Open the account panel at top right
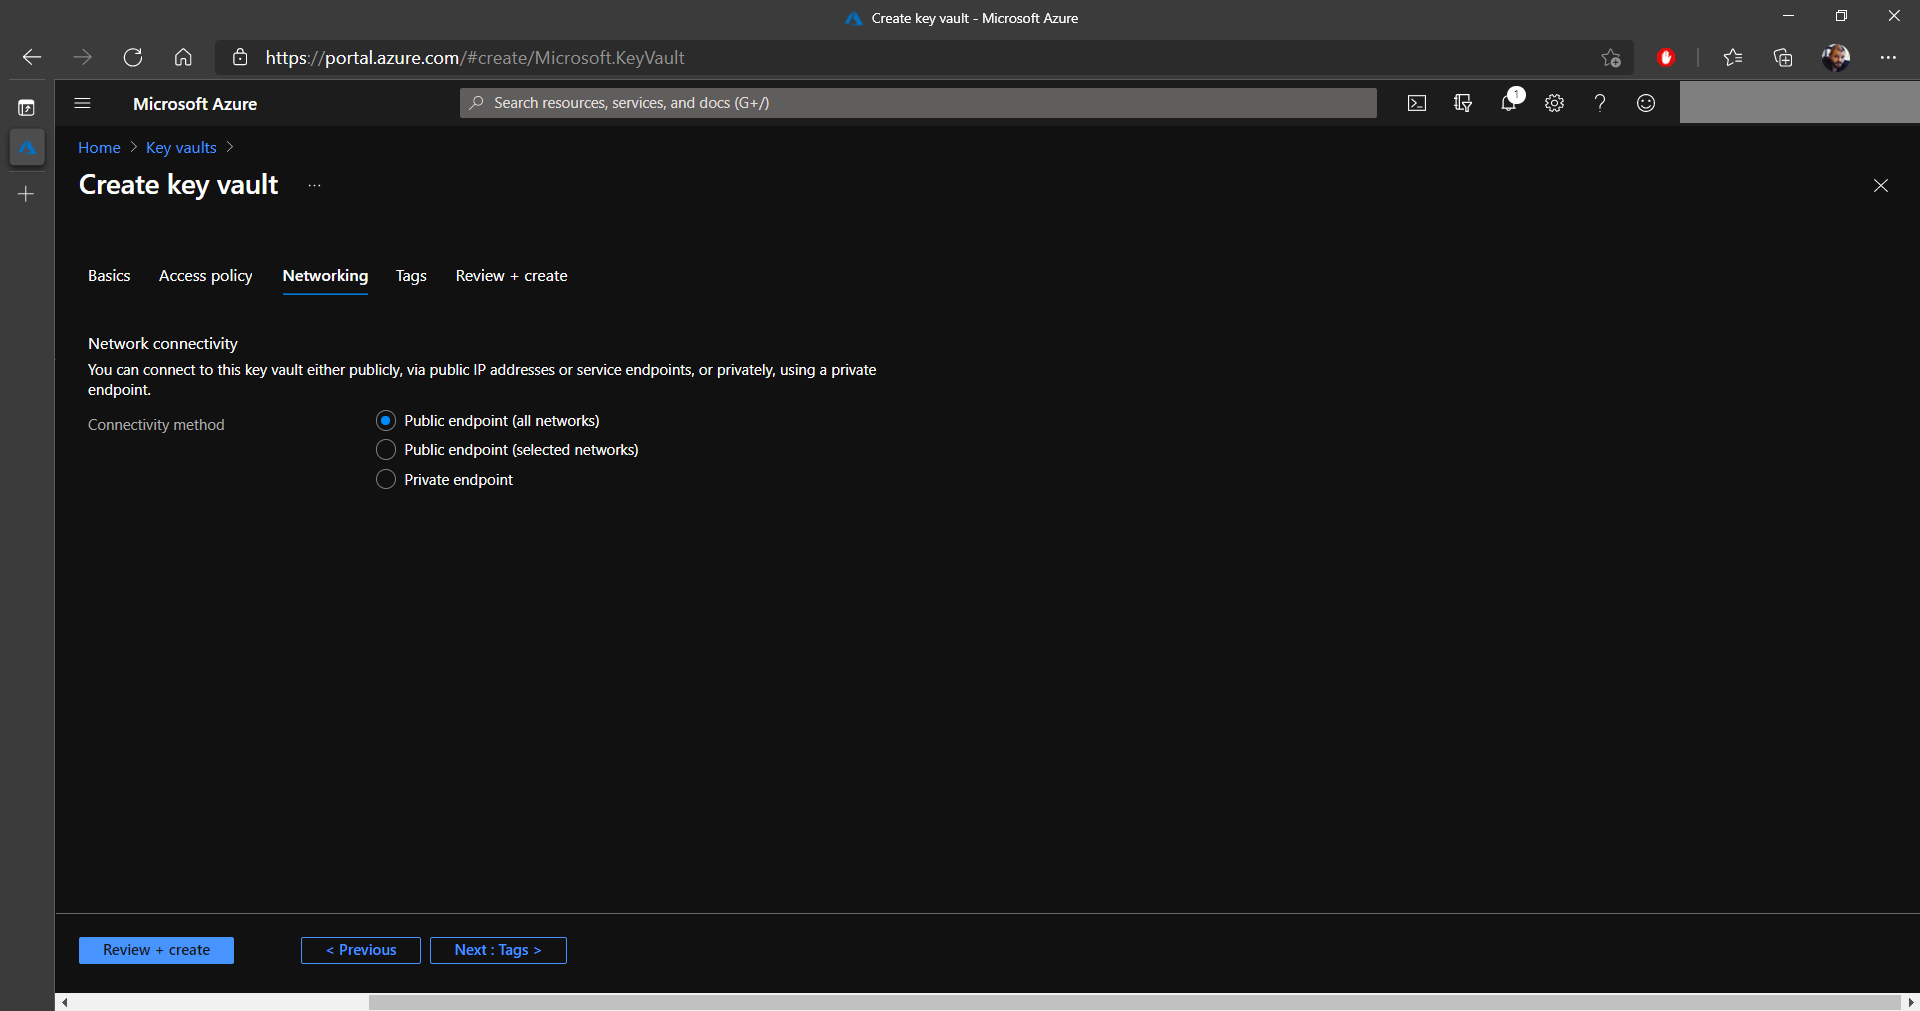This screenshot has width=1920, height=1011. (1799, 103)
